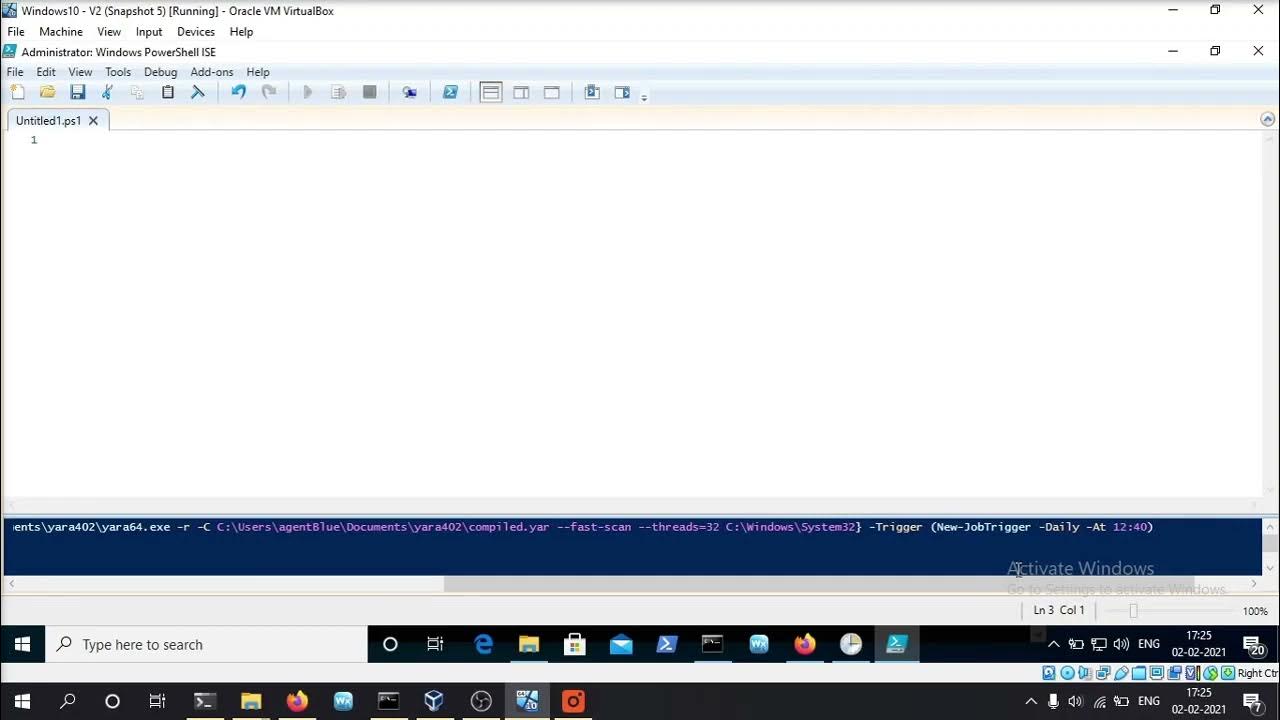The width and height of the screenshot is (1280, 720).
Task: Open the guest volume control icon
Action: pyautogui.click(x=1121, y=644)
